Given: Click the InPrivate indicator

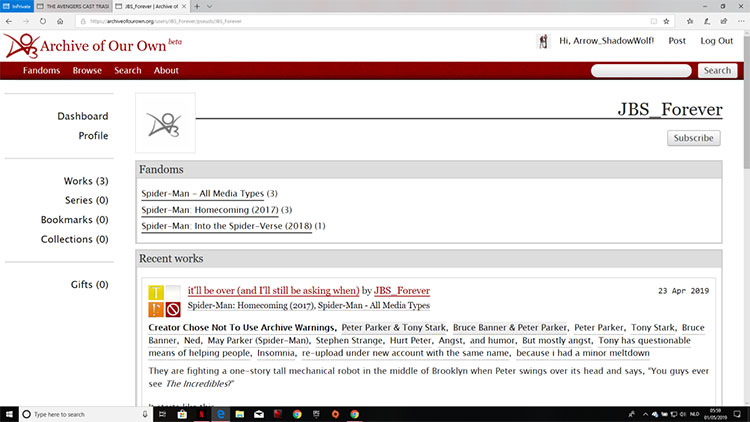Looking at the screenshot, I should click(17, 6).
